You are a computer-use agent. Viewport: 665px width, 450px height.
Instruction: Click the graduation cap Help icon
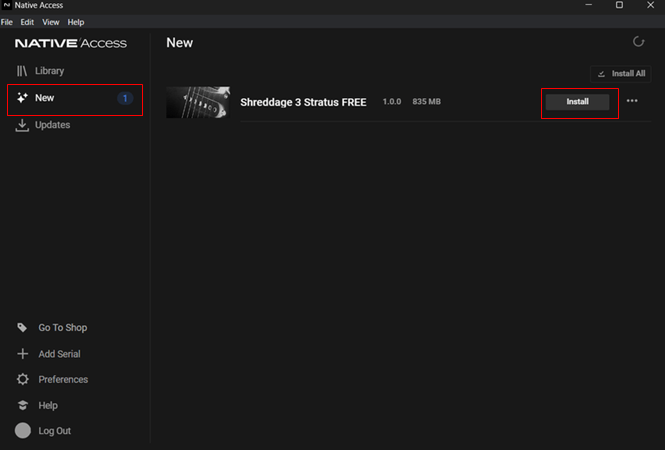pyautogui.click(x=23, y=405)
